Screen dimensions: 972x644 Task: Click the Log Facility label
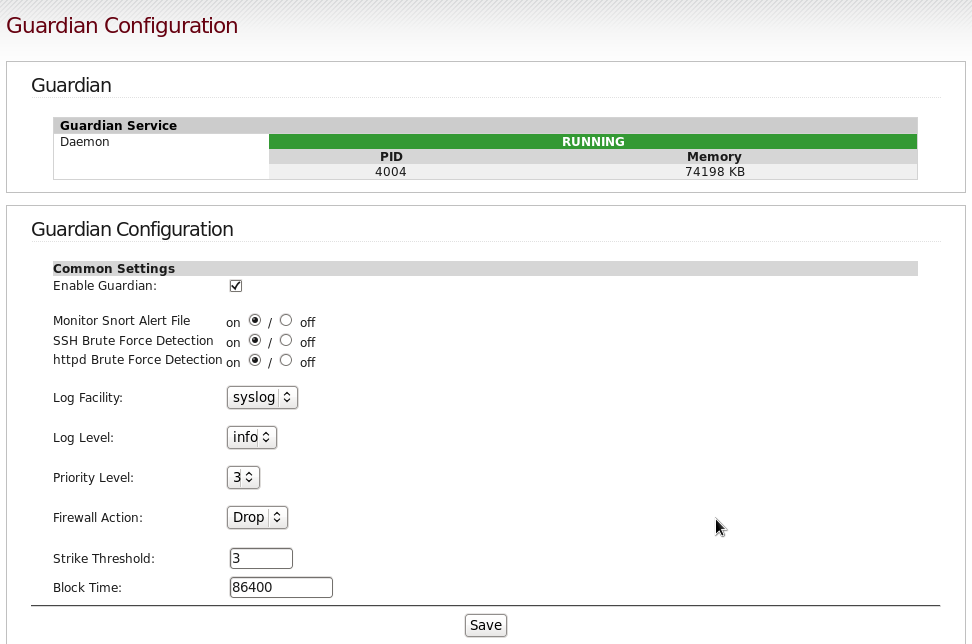87,398
